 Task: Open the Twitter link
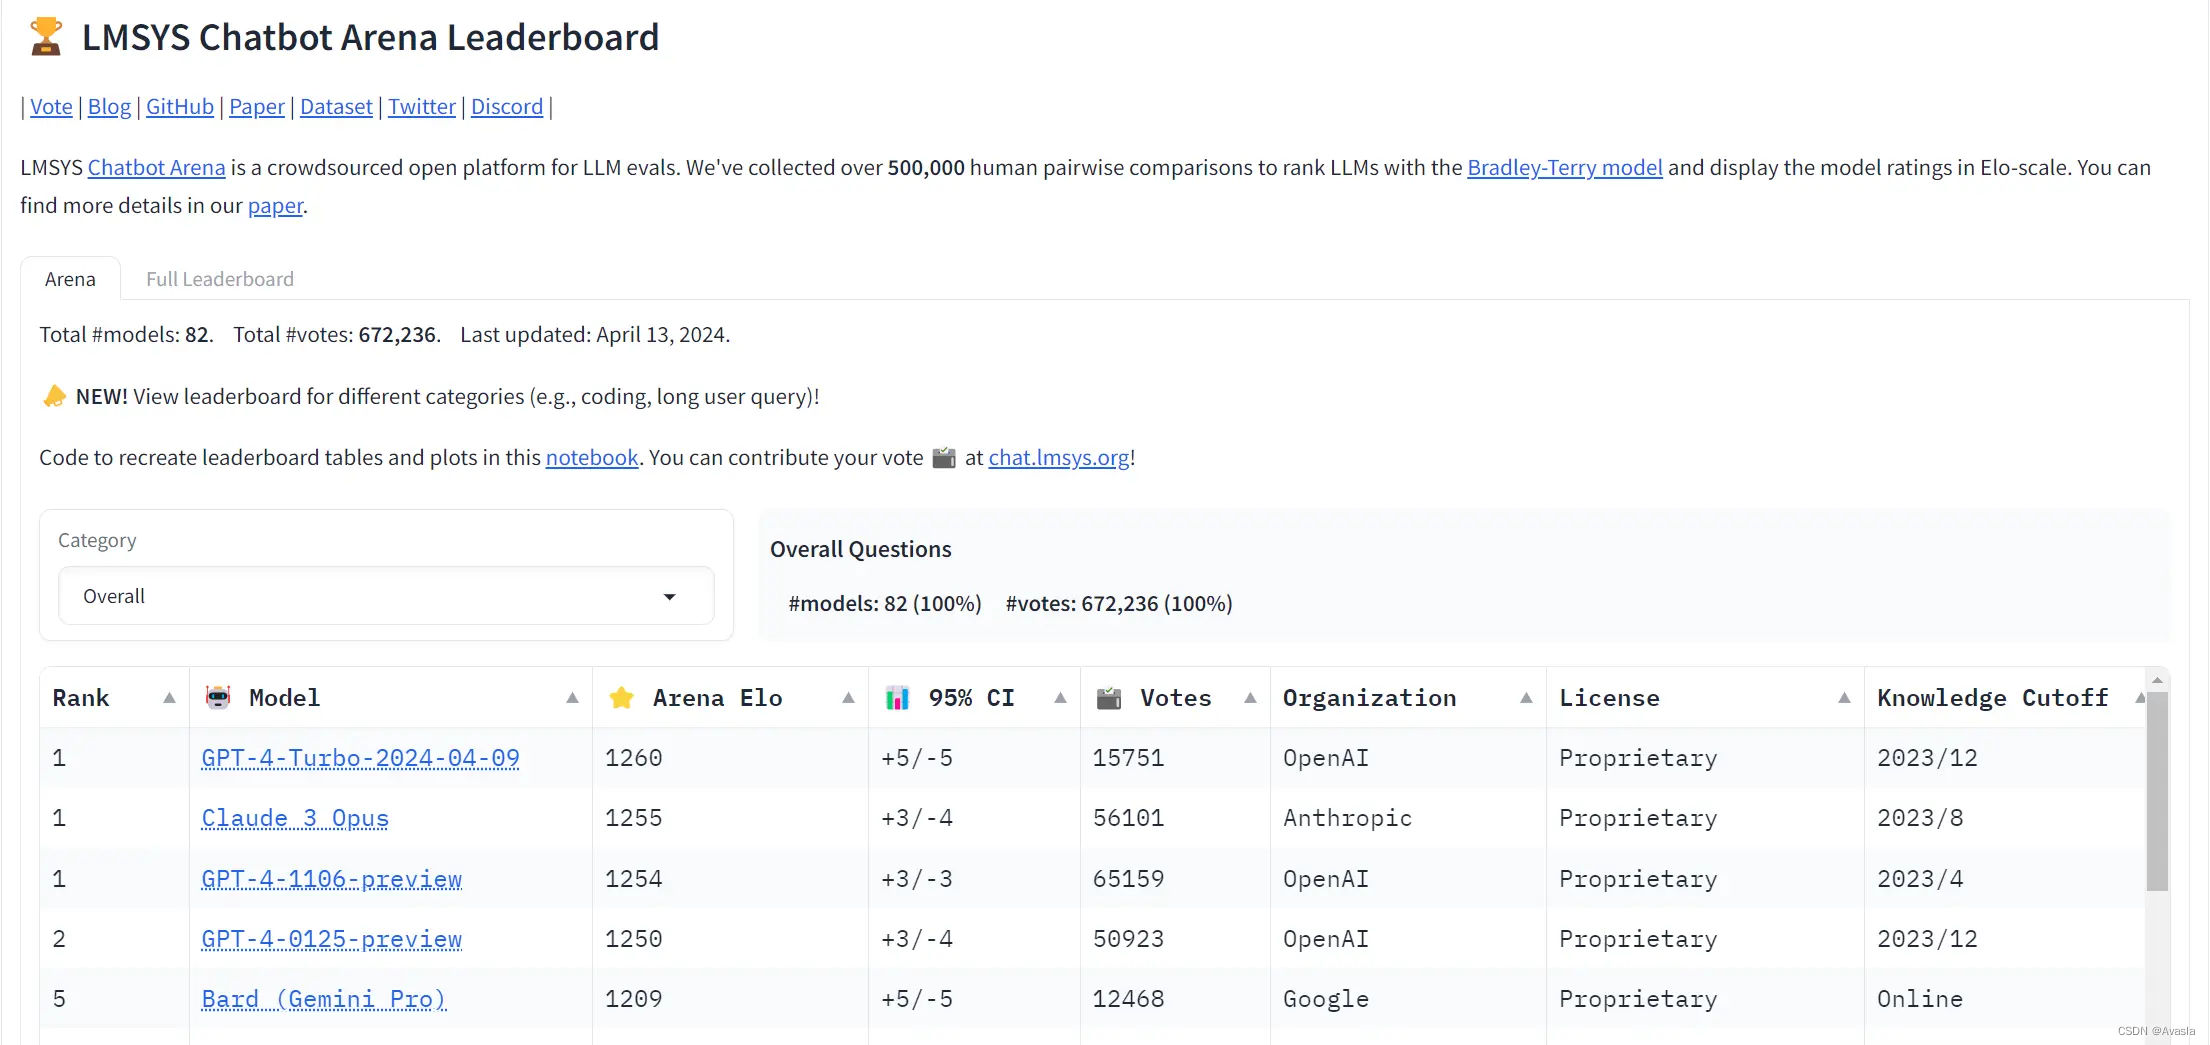422,107
